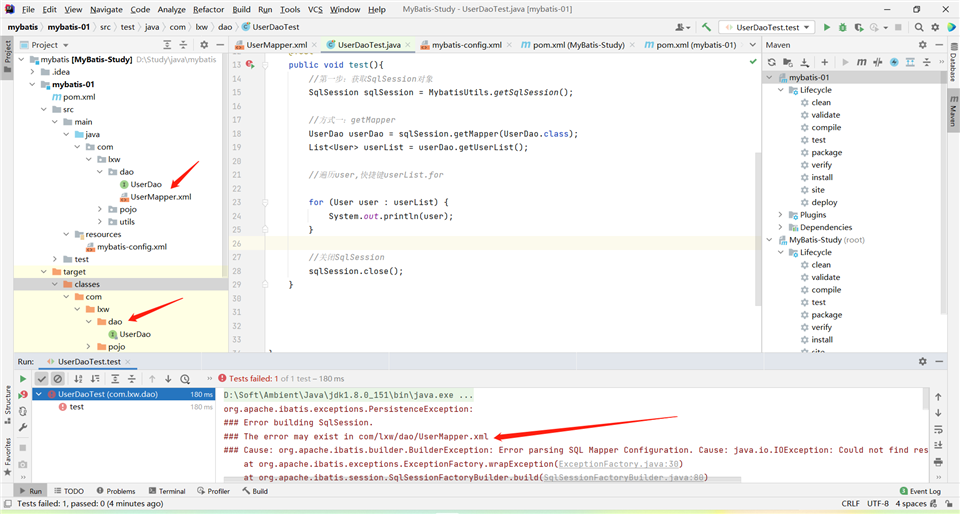
Task: Sort test results alphabetically
Action: coord(78,379)
